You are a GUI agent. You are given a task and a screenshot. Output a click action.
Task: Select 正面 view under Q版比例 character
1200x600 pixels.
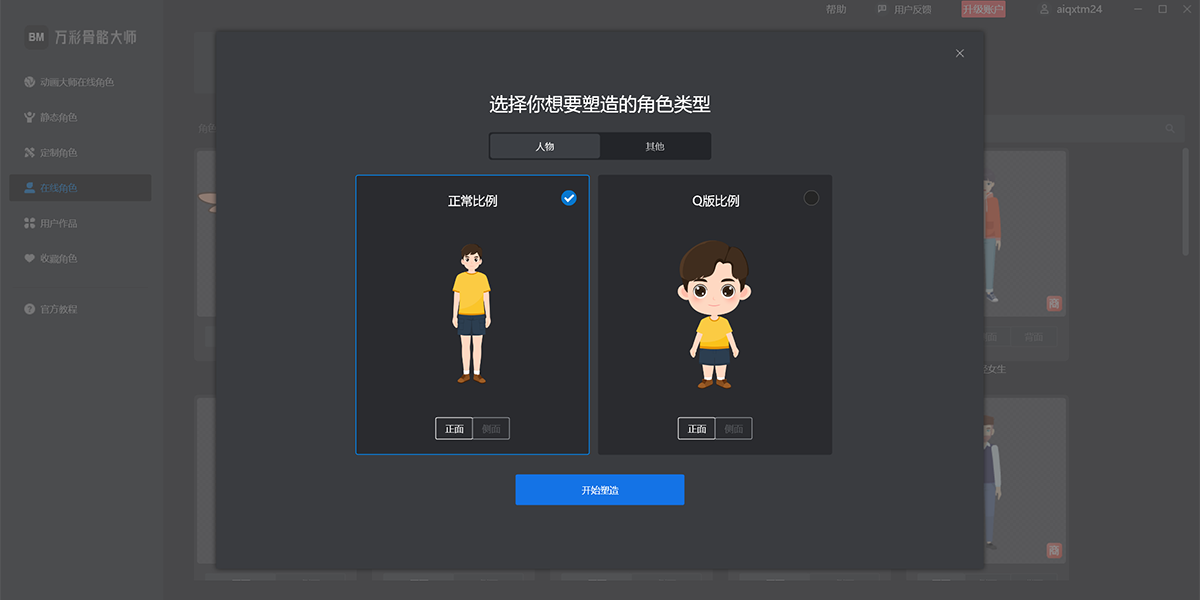pyautogui.click(x=697, y=429)
